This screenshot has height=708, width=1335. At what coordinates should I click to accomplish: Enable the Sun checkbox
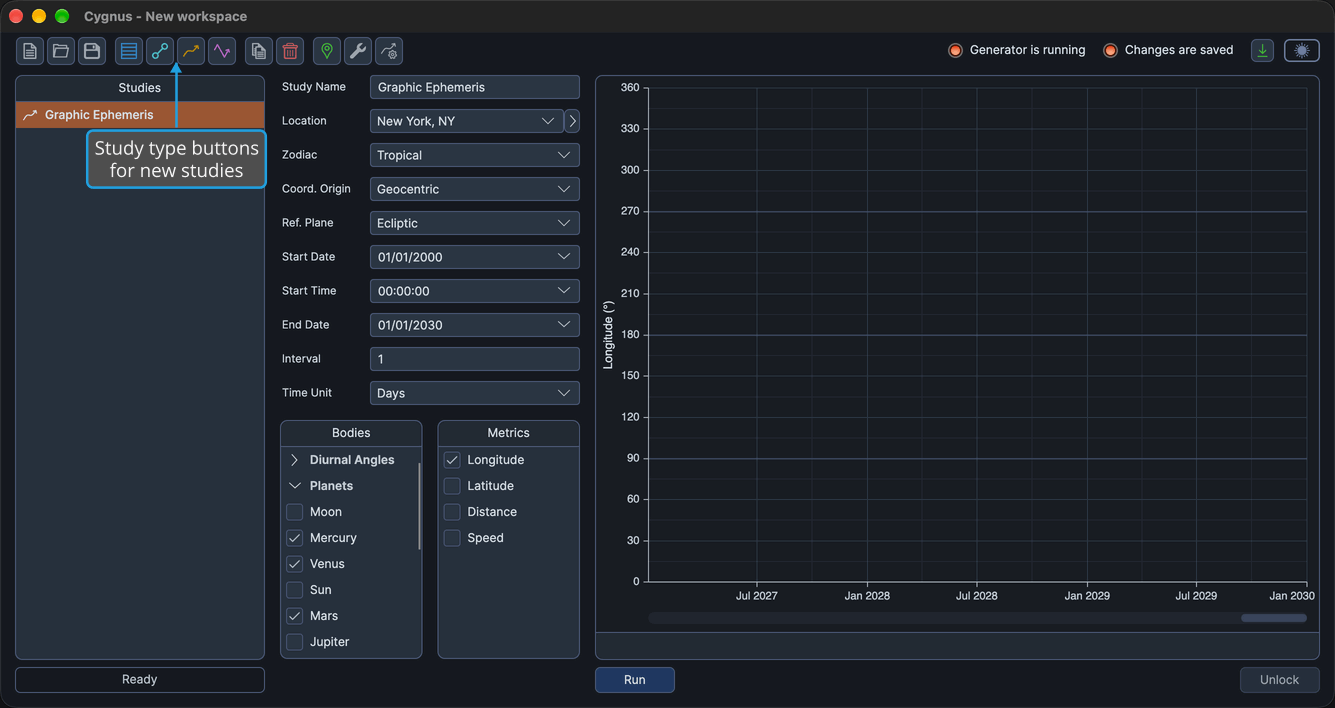295,590
